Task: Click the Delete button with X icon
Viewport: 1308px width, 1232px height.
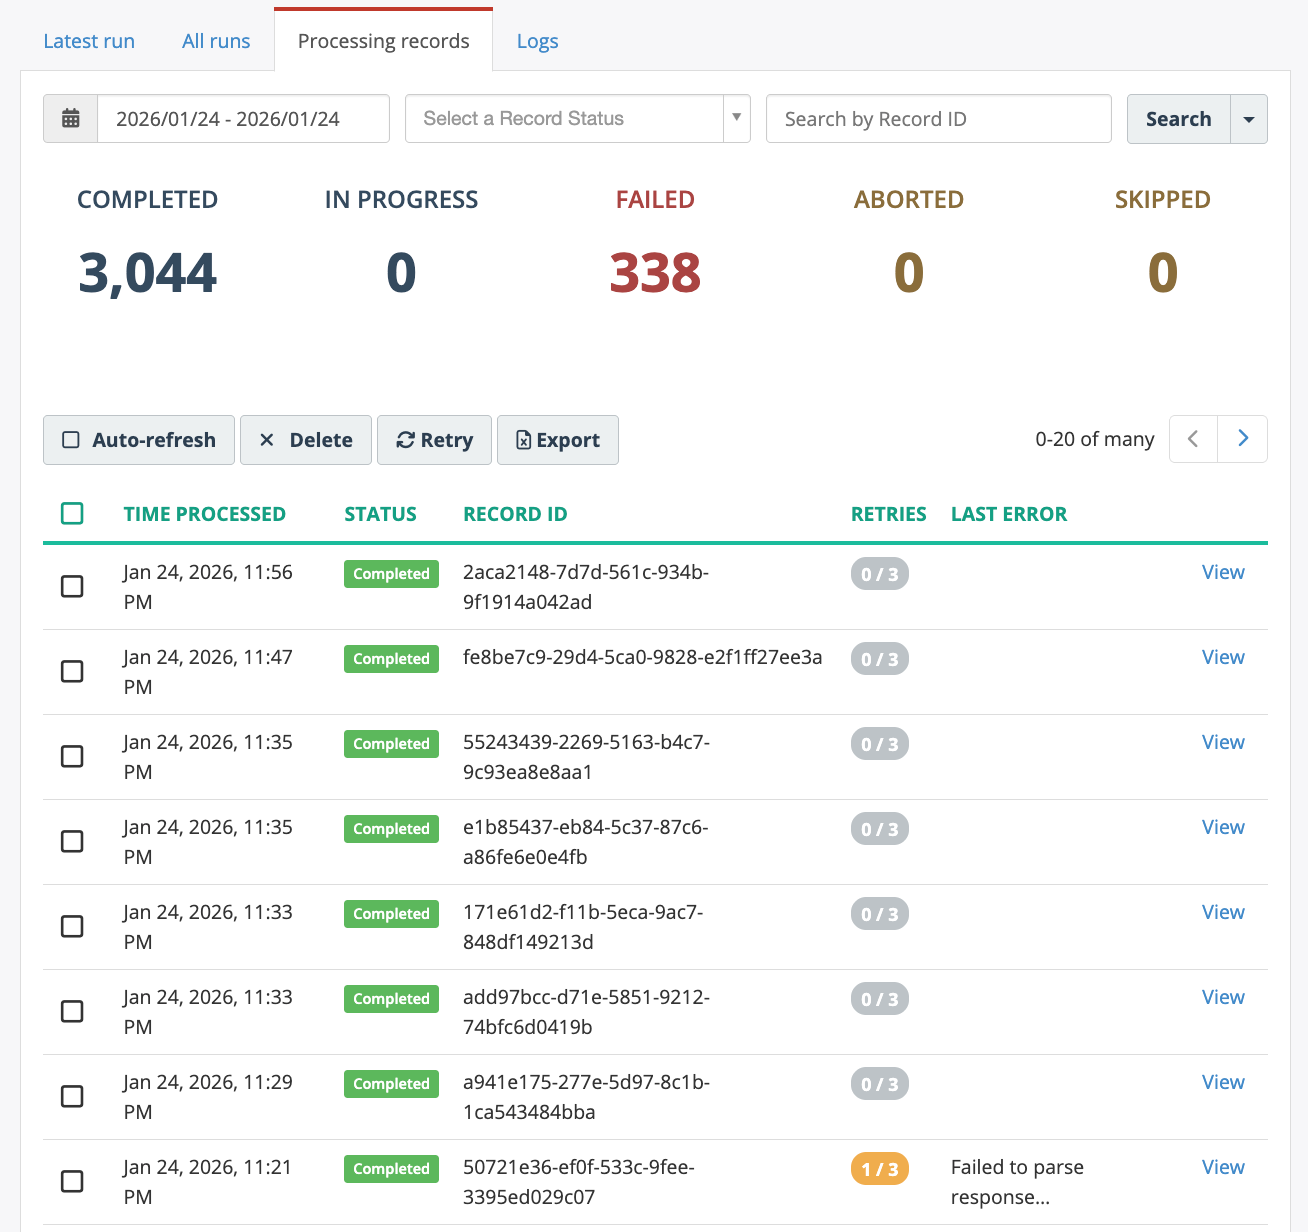Action: 305,440
